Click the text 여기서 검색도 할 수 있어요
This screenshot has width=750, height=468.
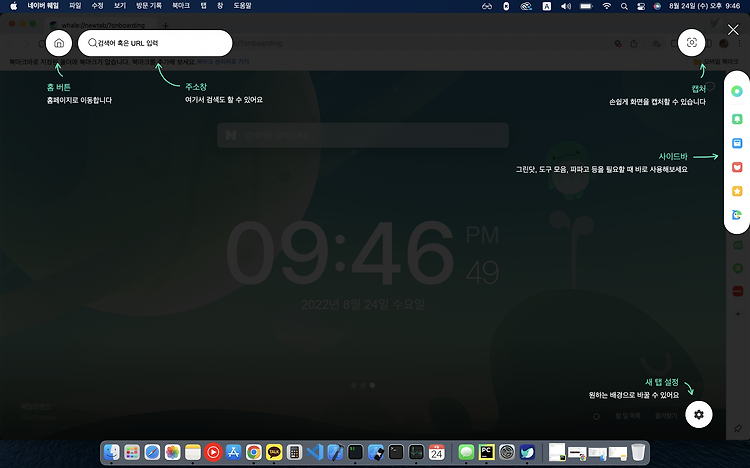pos(224,100)
